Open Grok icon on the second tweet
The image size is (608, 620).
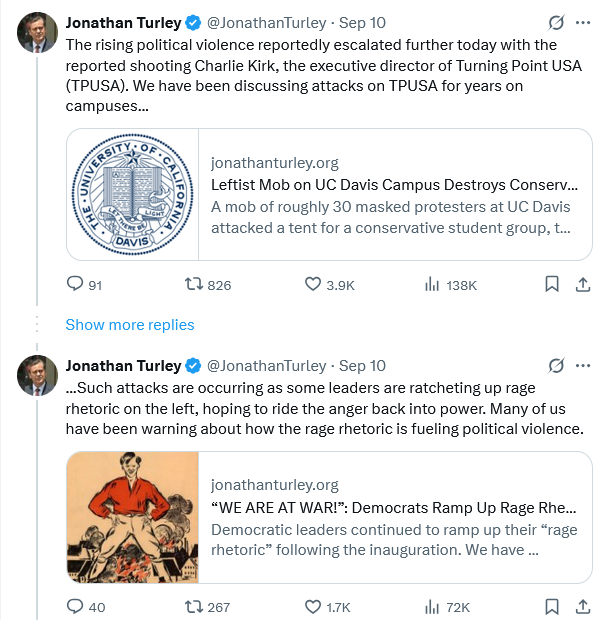557,365
